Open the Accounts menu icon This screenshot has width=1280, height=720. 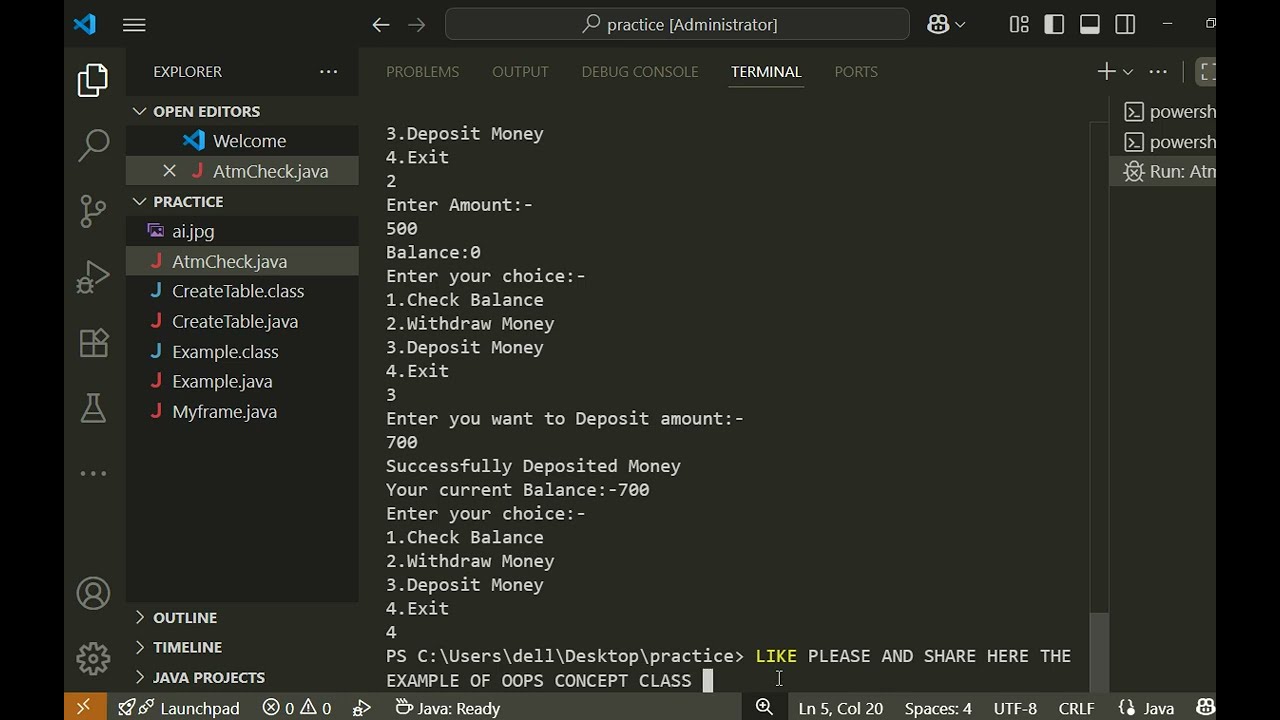click(x=93, y=594)
